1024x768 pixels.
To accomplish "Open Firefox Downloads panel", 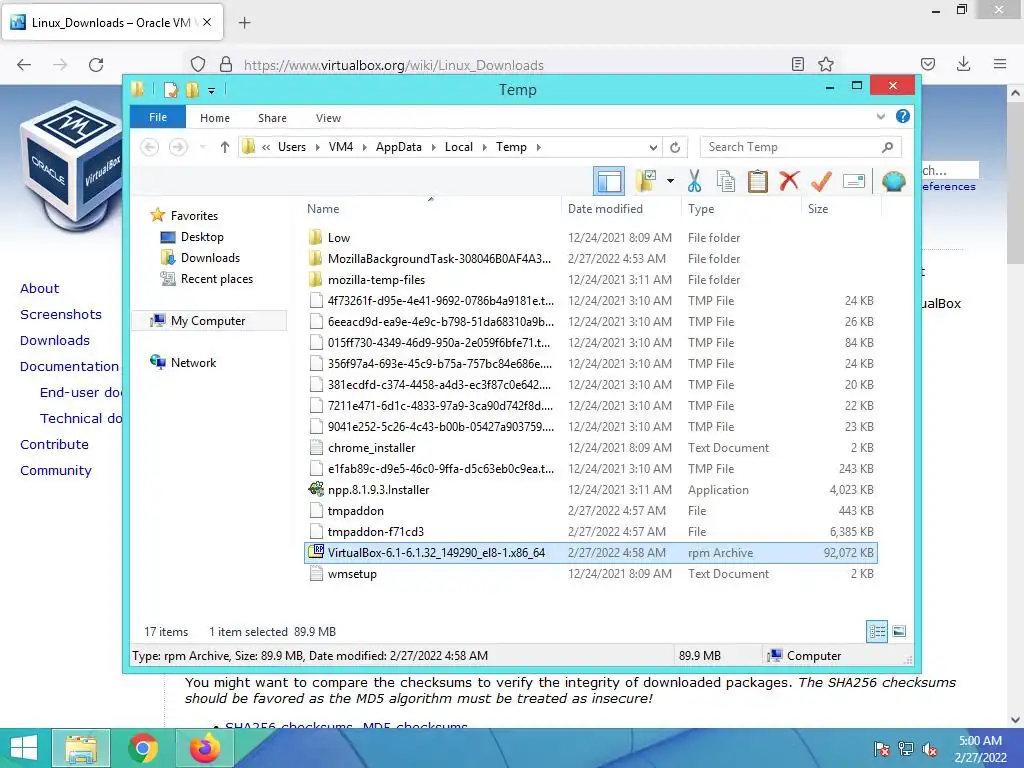I will [x=963, y=64].
